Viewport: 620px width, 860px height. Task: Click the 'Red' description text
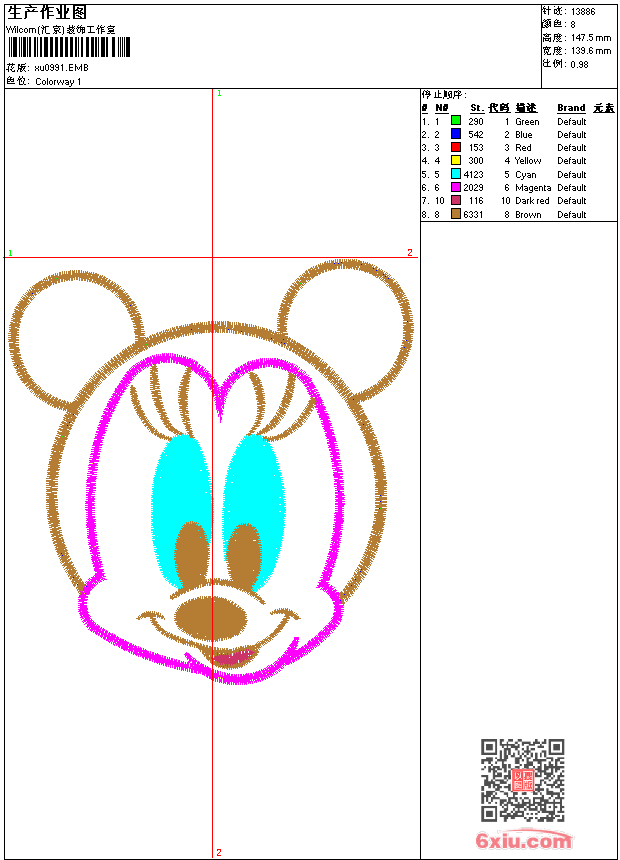click(x=523, y=148)
